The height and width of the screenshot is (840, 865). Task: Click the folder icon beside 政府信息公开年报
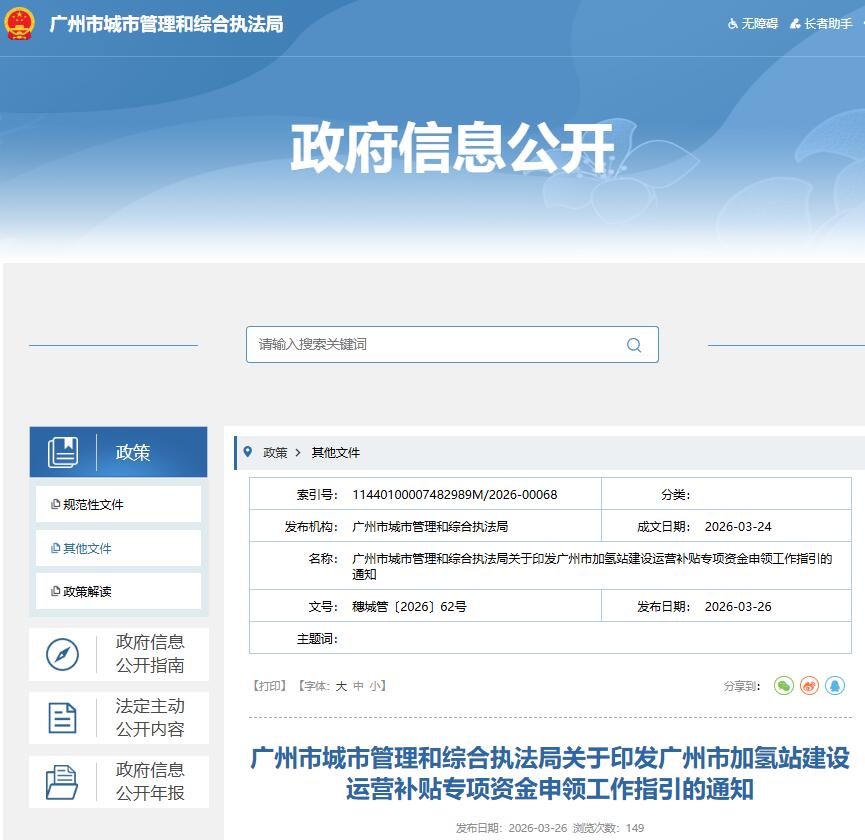[x=63, y=781]
